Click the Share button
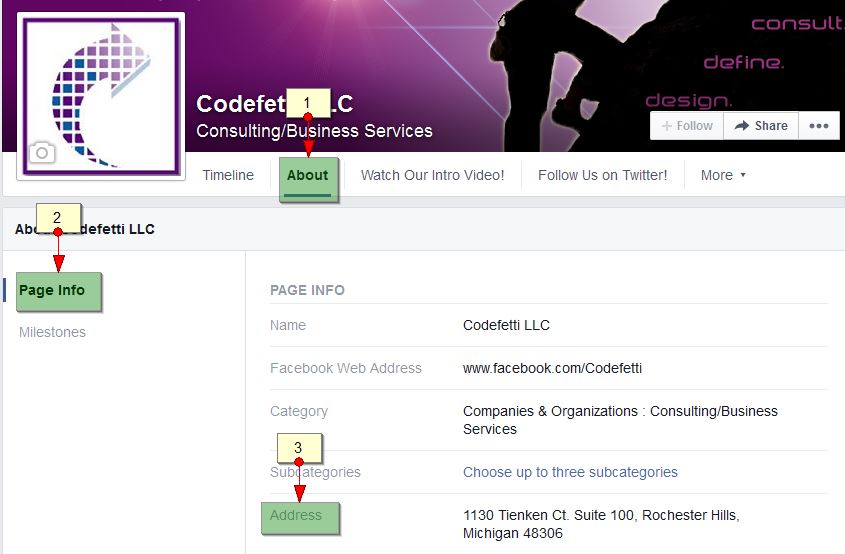 point(761,126)
